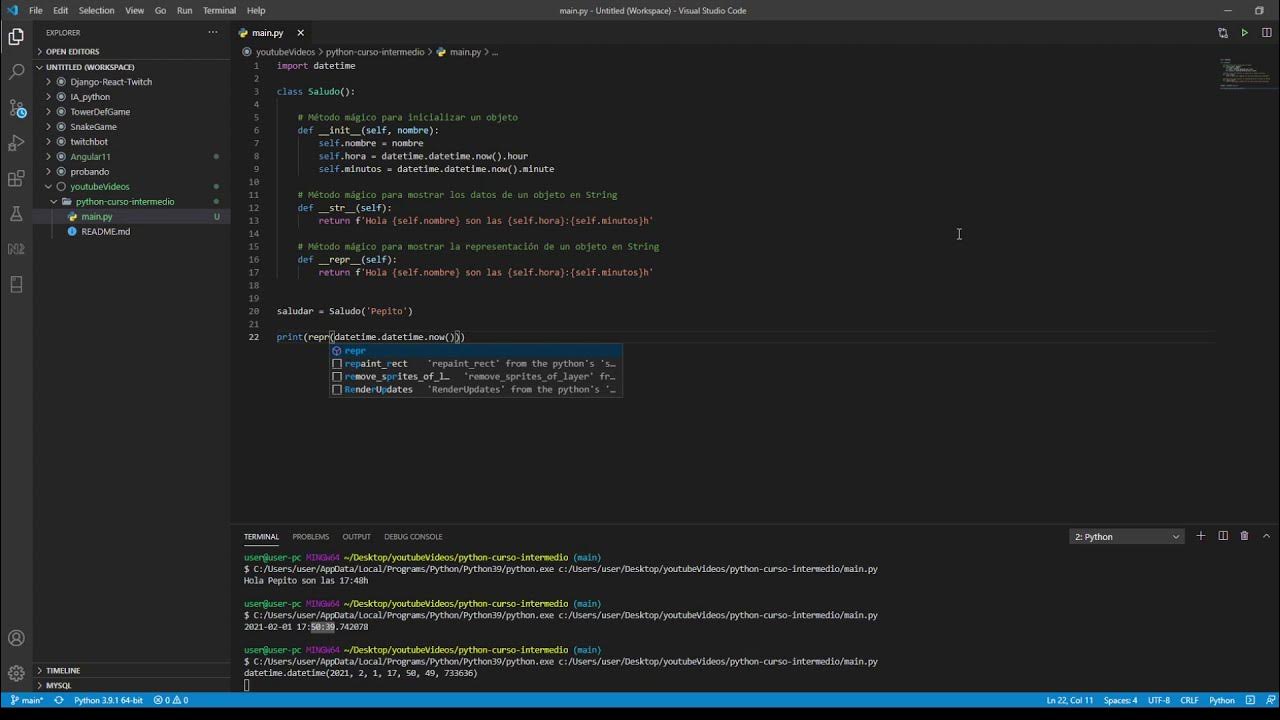This screenshot has height=720, width=1280.
Task: Open the Run and Debug view icon
Action: pos(16,143)
